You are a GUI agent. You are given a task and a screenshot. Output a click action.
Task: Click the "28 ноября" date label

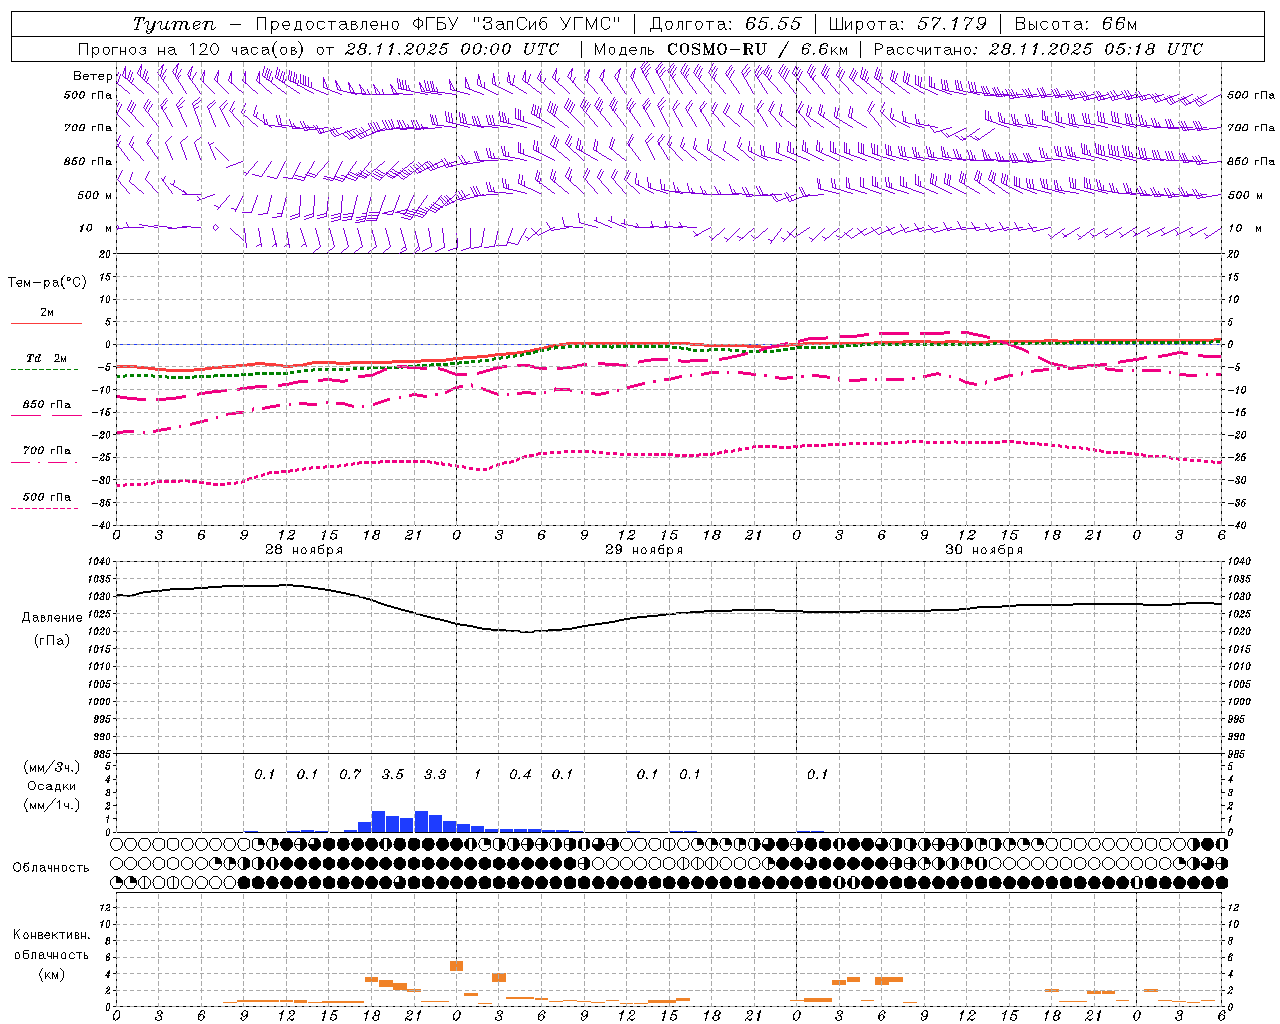tap(304, 550)
